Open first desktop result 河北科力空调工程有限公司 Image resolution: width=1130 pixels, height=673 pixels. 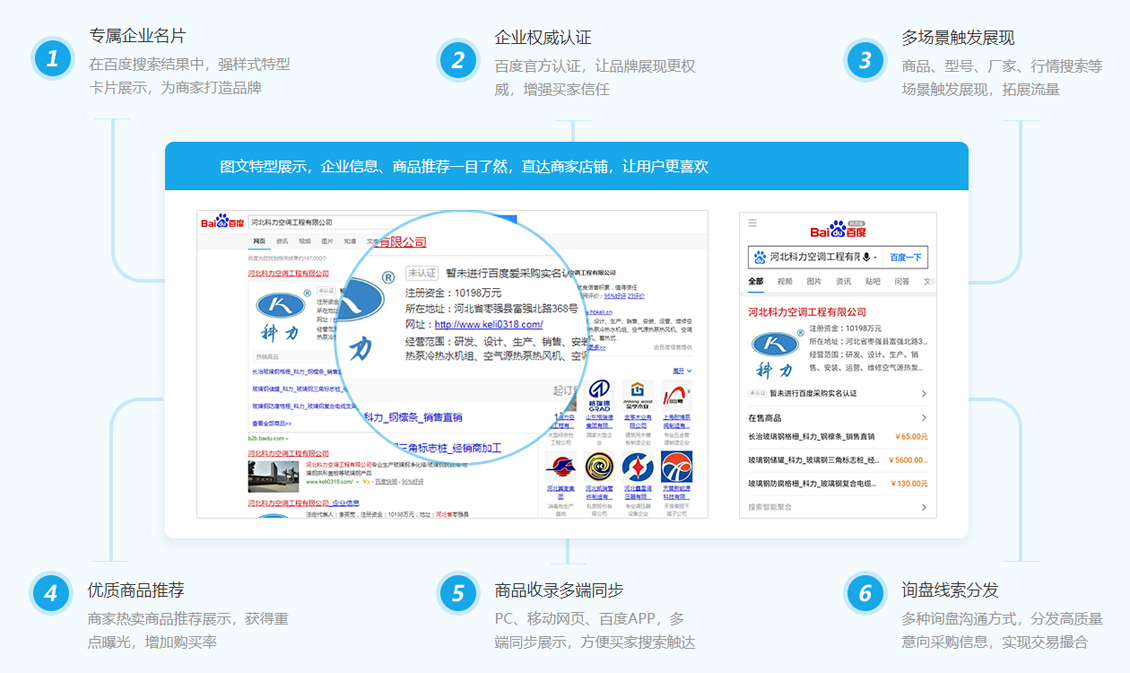(288, 273)
